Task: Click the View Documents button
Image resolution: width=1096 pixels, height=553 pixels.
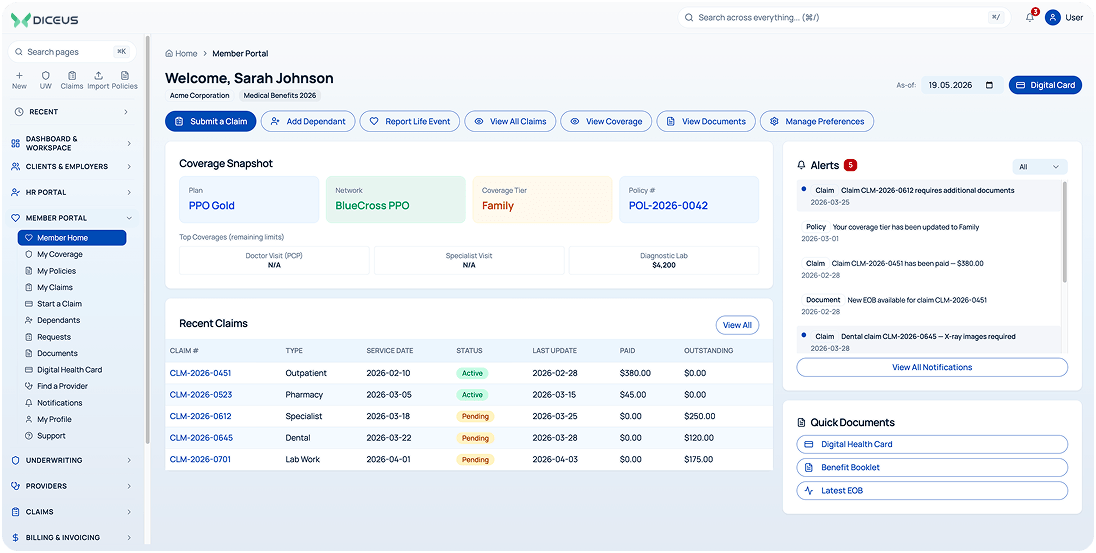Action: [706, 121]
